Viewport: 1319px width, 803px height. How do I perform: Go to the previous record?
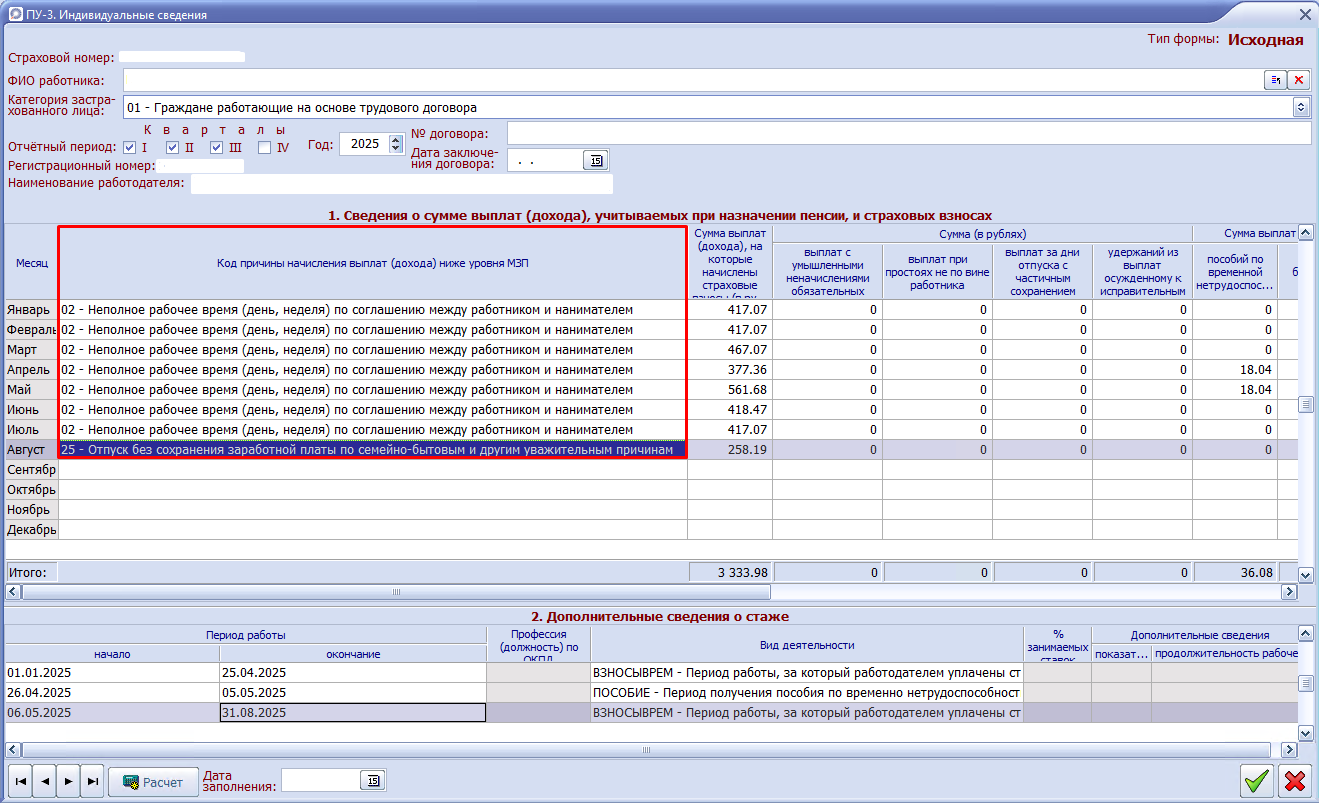(44, 782)
